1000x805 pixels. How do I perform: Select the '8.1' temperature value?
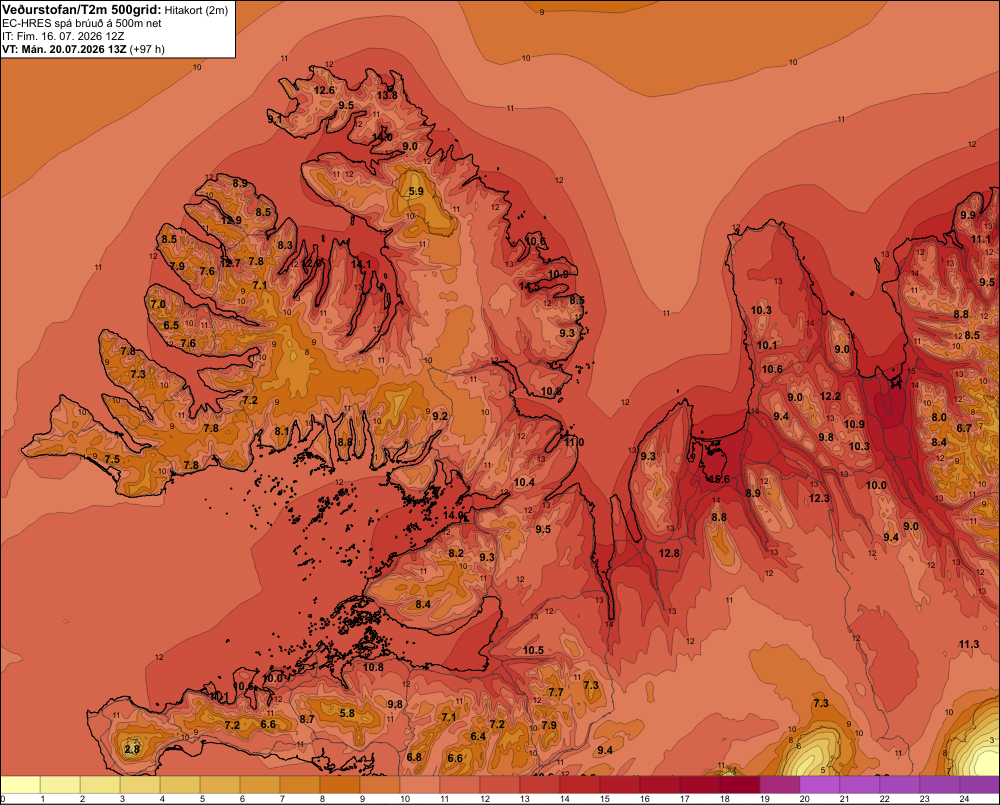[282, 431]
